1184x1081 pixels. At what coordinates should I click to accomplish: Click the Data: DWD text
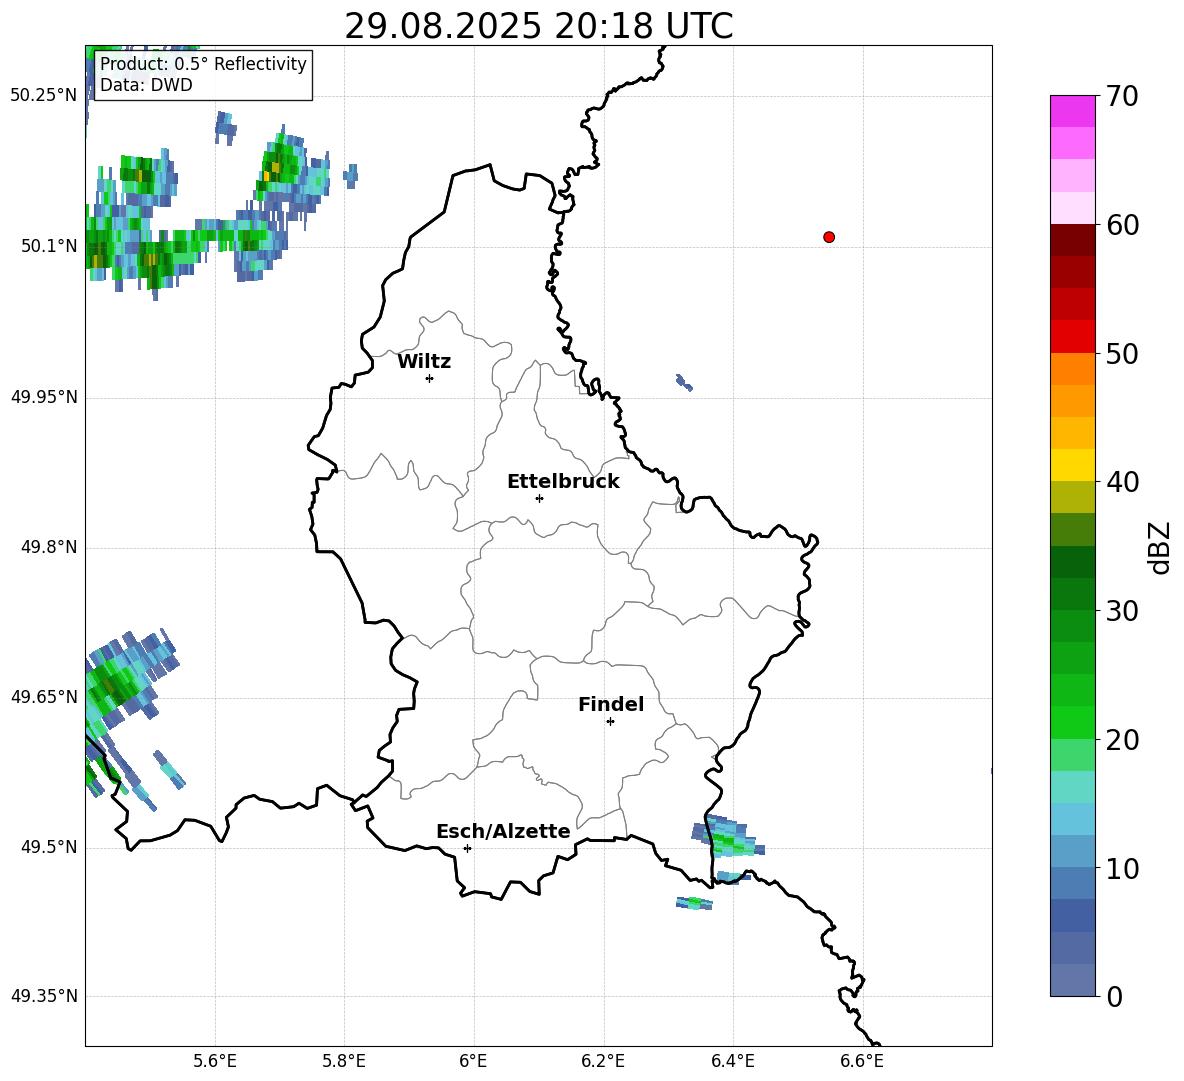tap(146, 85)
